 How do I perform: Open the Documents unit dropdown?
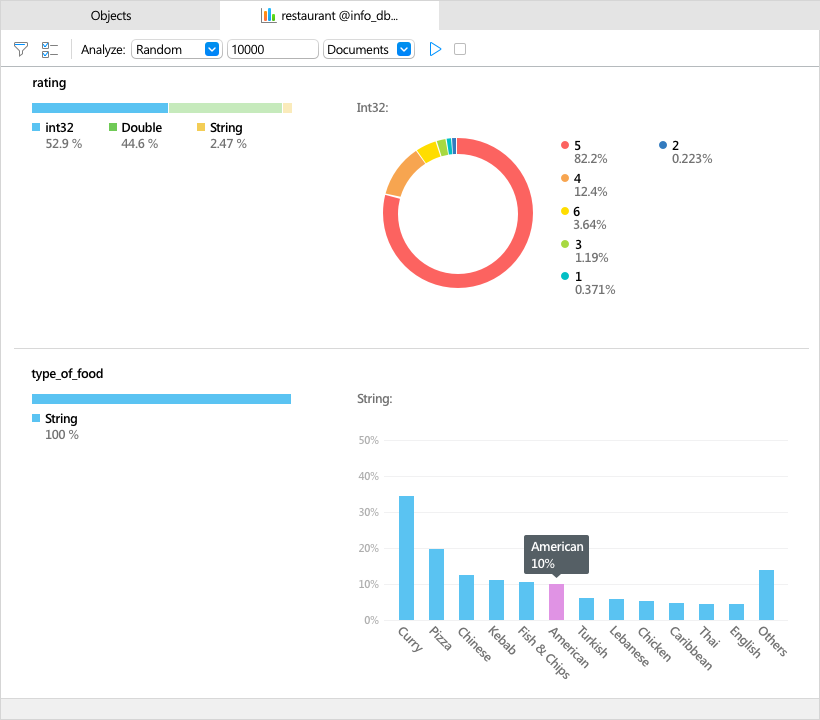(x=369, y=49)
